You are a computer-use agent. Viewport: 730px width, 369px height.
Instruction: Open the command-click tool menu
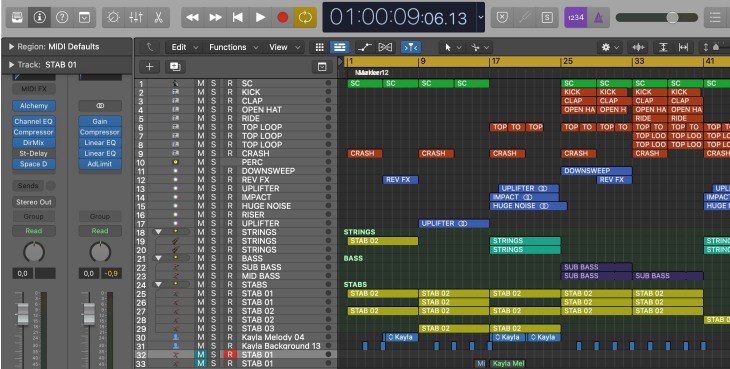pos(480,47)
